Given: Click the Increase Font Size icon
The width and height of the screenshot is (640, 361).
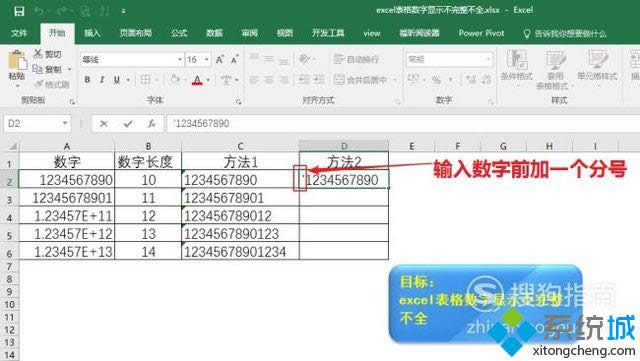Looking at the screenshot, I should click(219, 60).
